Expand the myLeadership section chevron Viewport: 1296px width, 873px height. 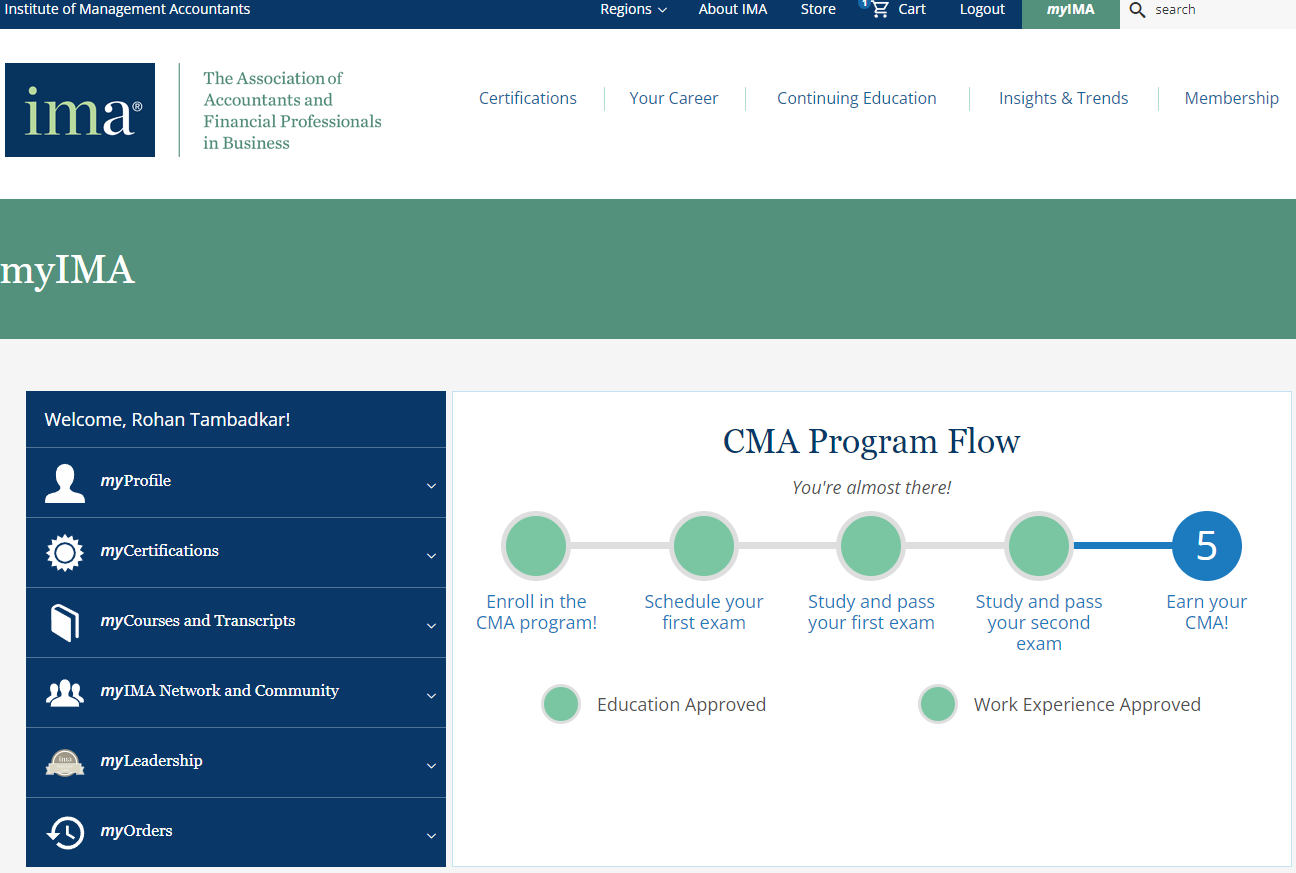click(x=431, y=766)
